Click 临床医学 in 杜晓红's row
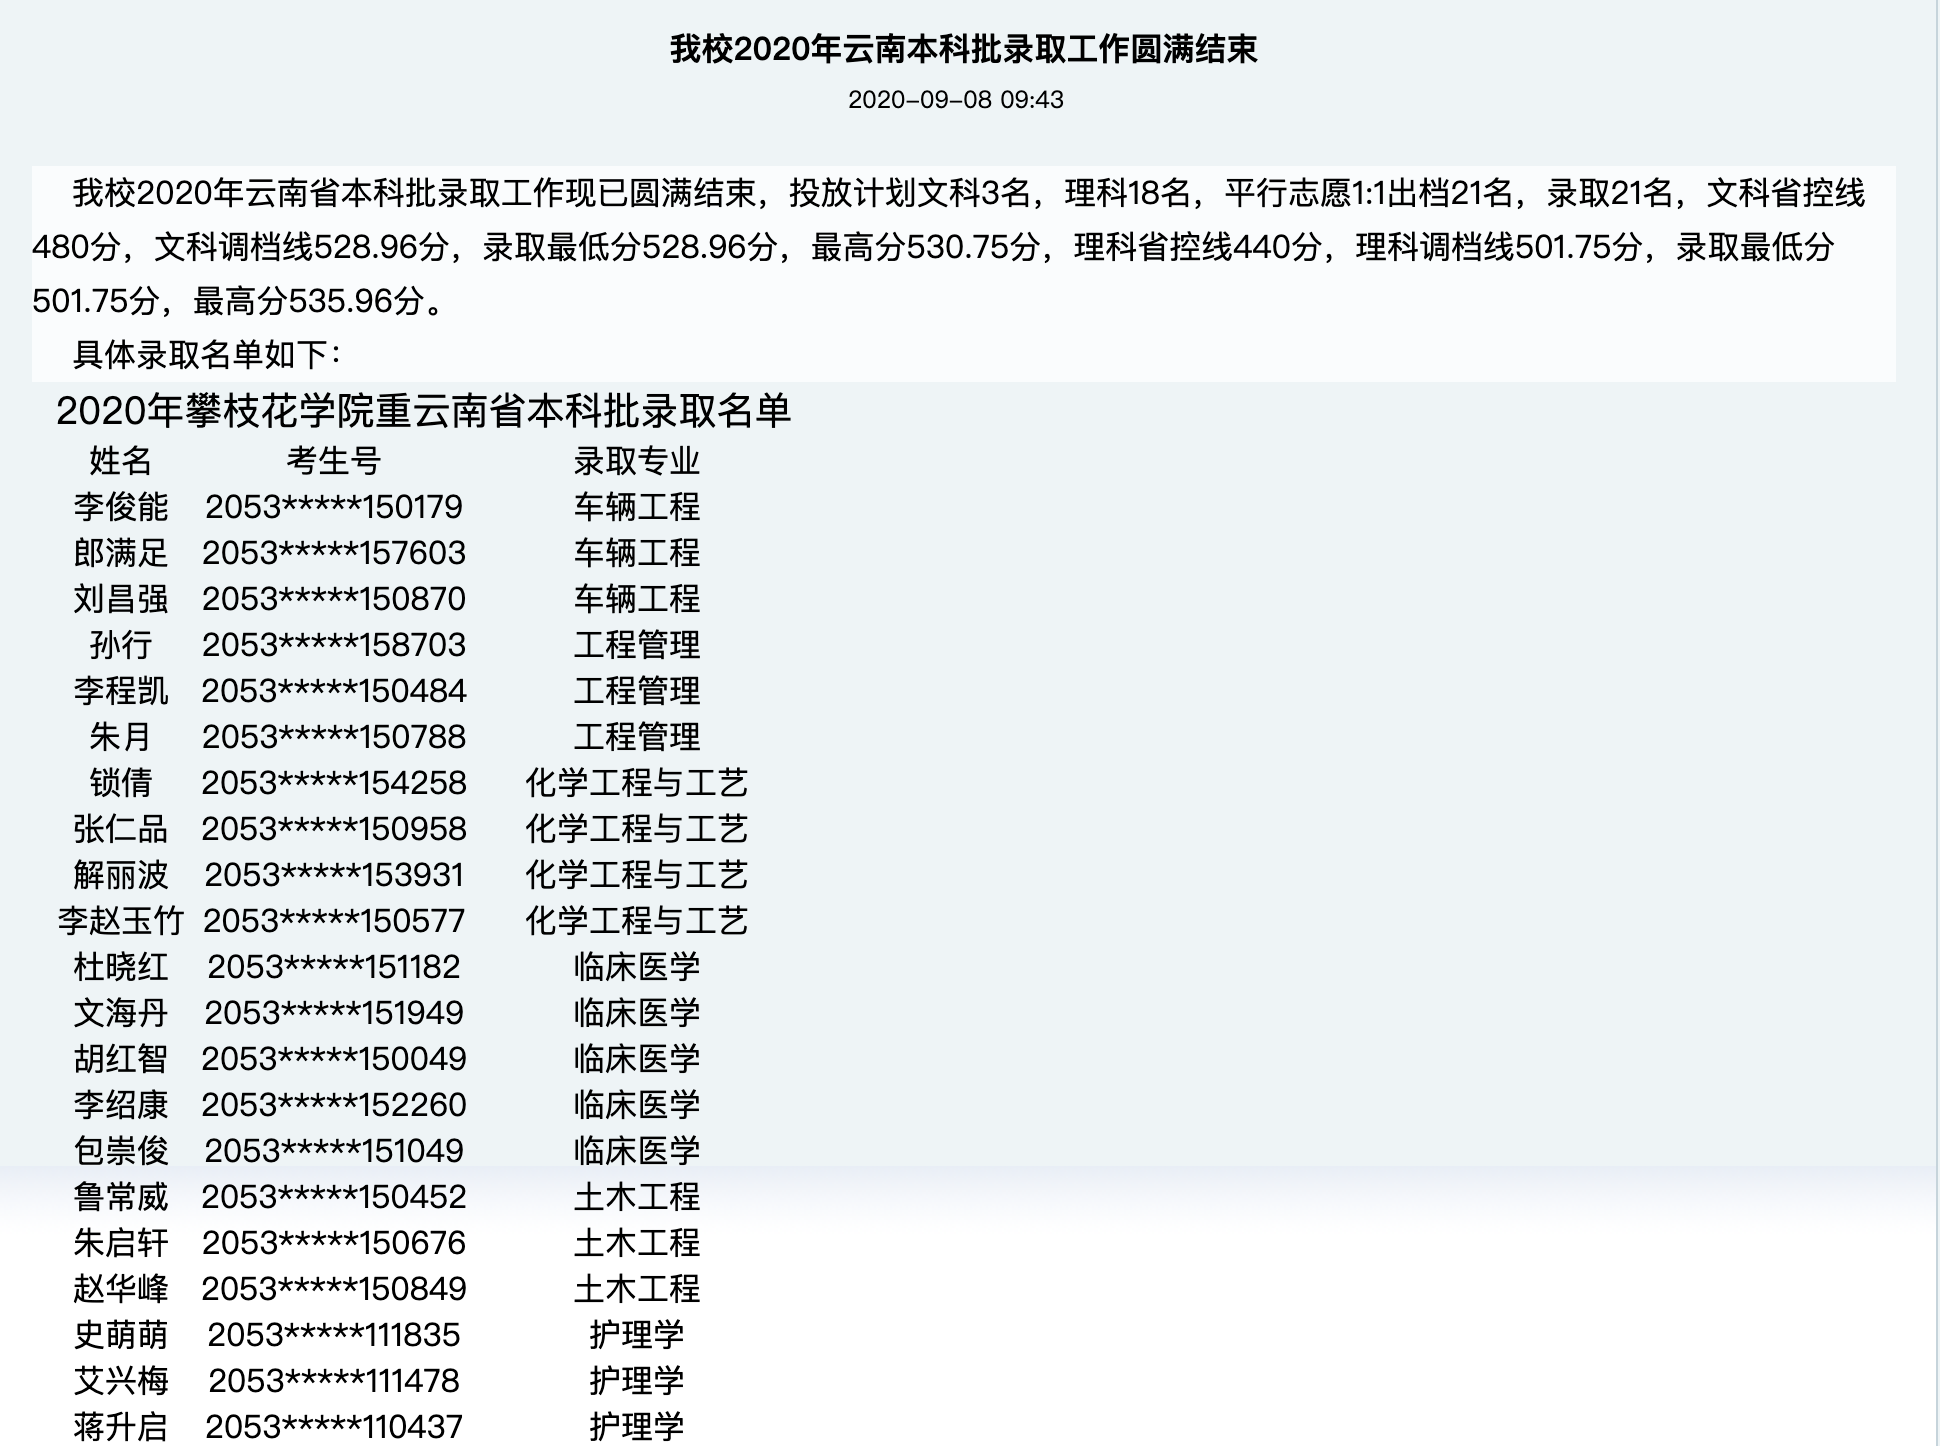 click(637, 967)
